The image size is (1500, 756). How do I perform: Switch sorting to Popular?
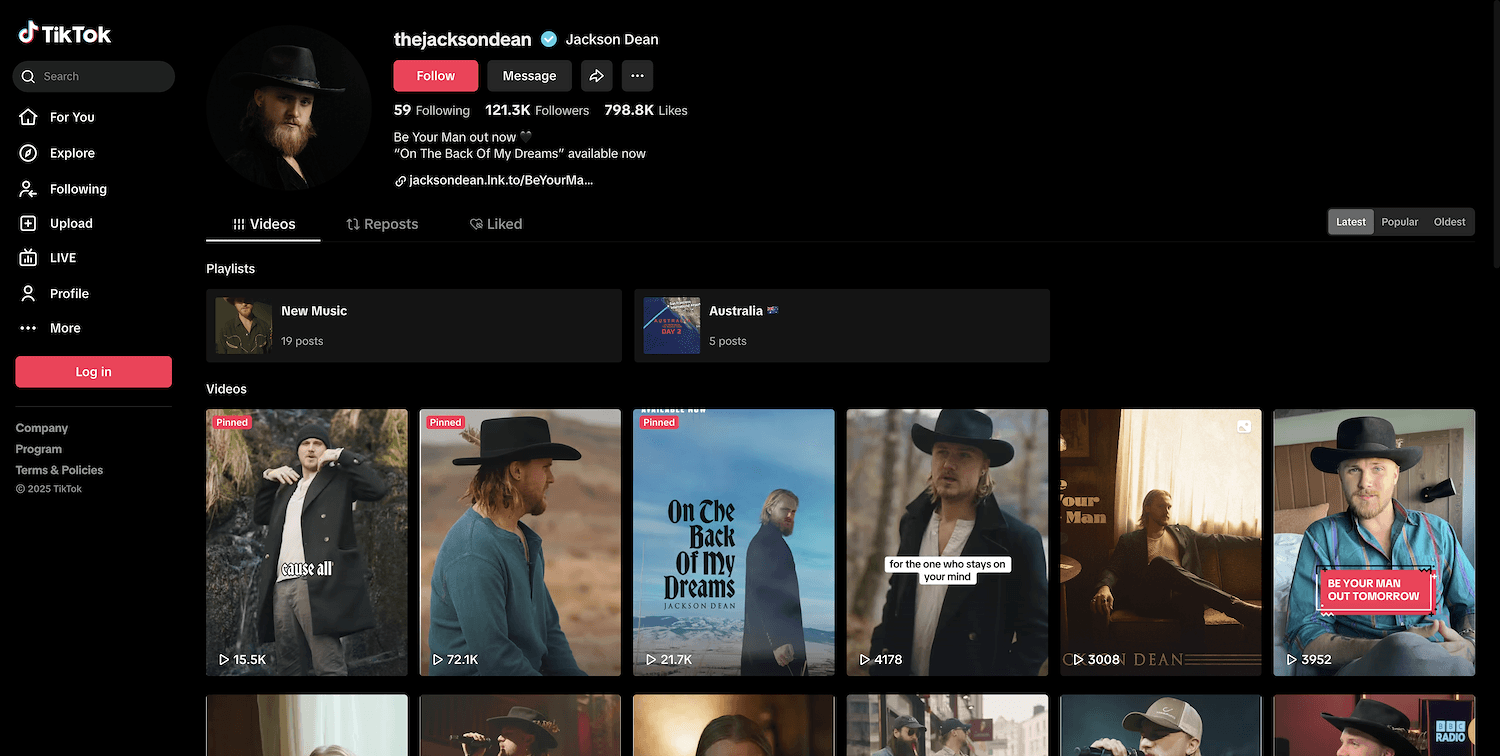tap(1399, 222)
